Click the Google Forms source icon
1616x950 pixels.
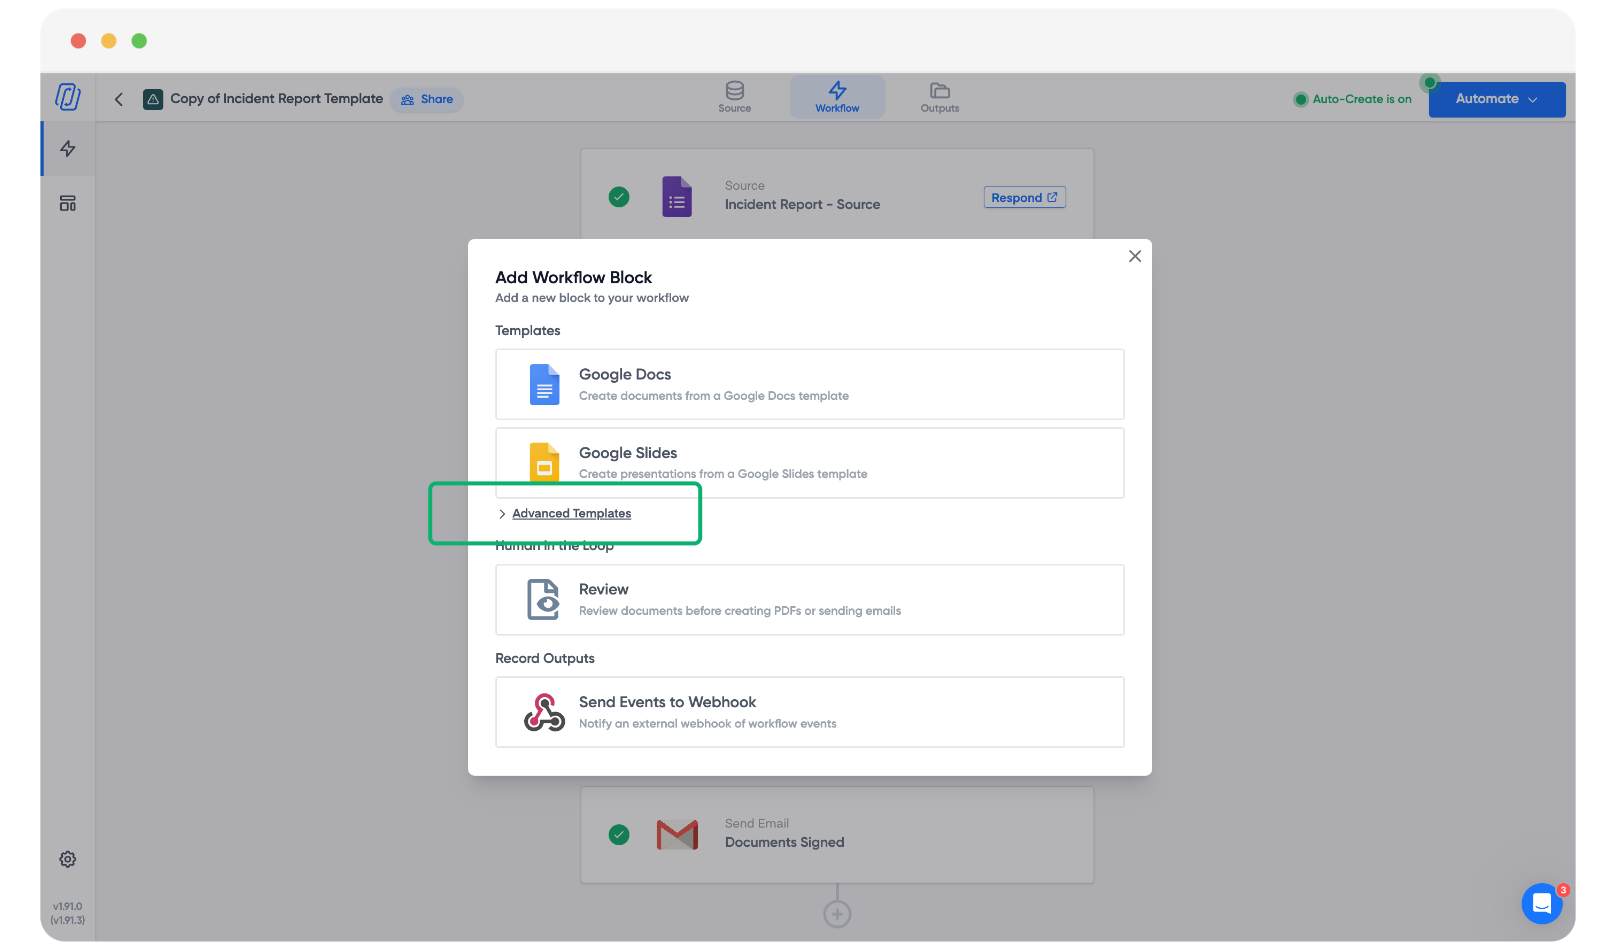(677, 197)
